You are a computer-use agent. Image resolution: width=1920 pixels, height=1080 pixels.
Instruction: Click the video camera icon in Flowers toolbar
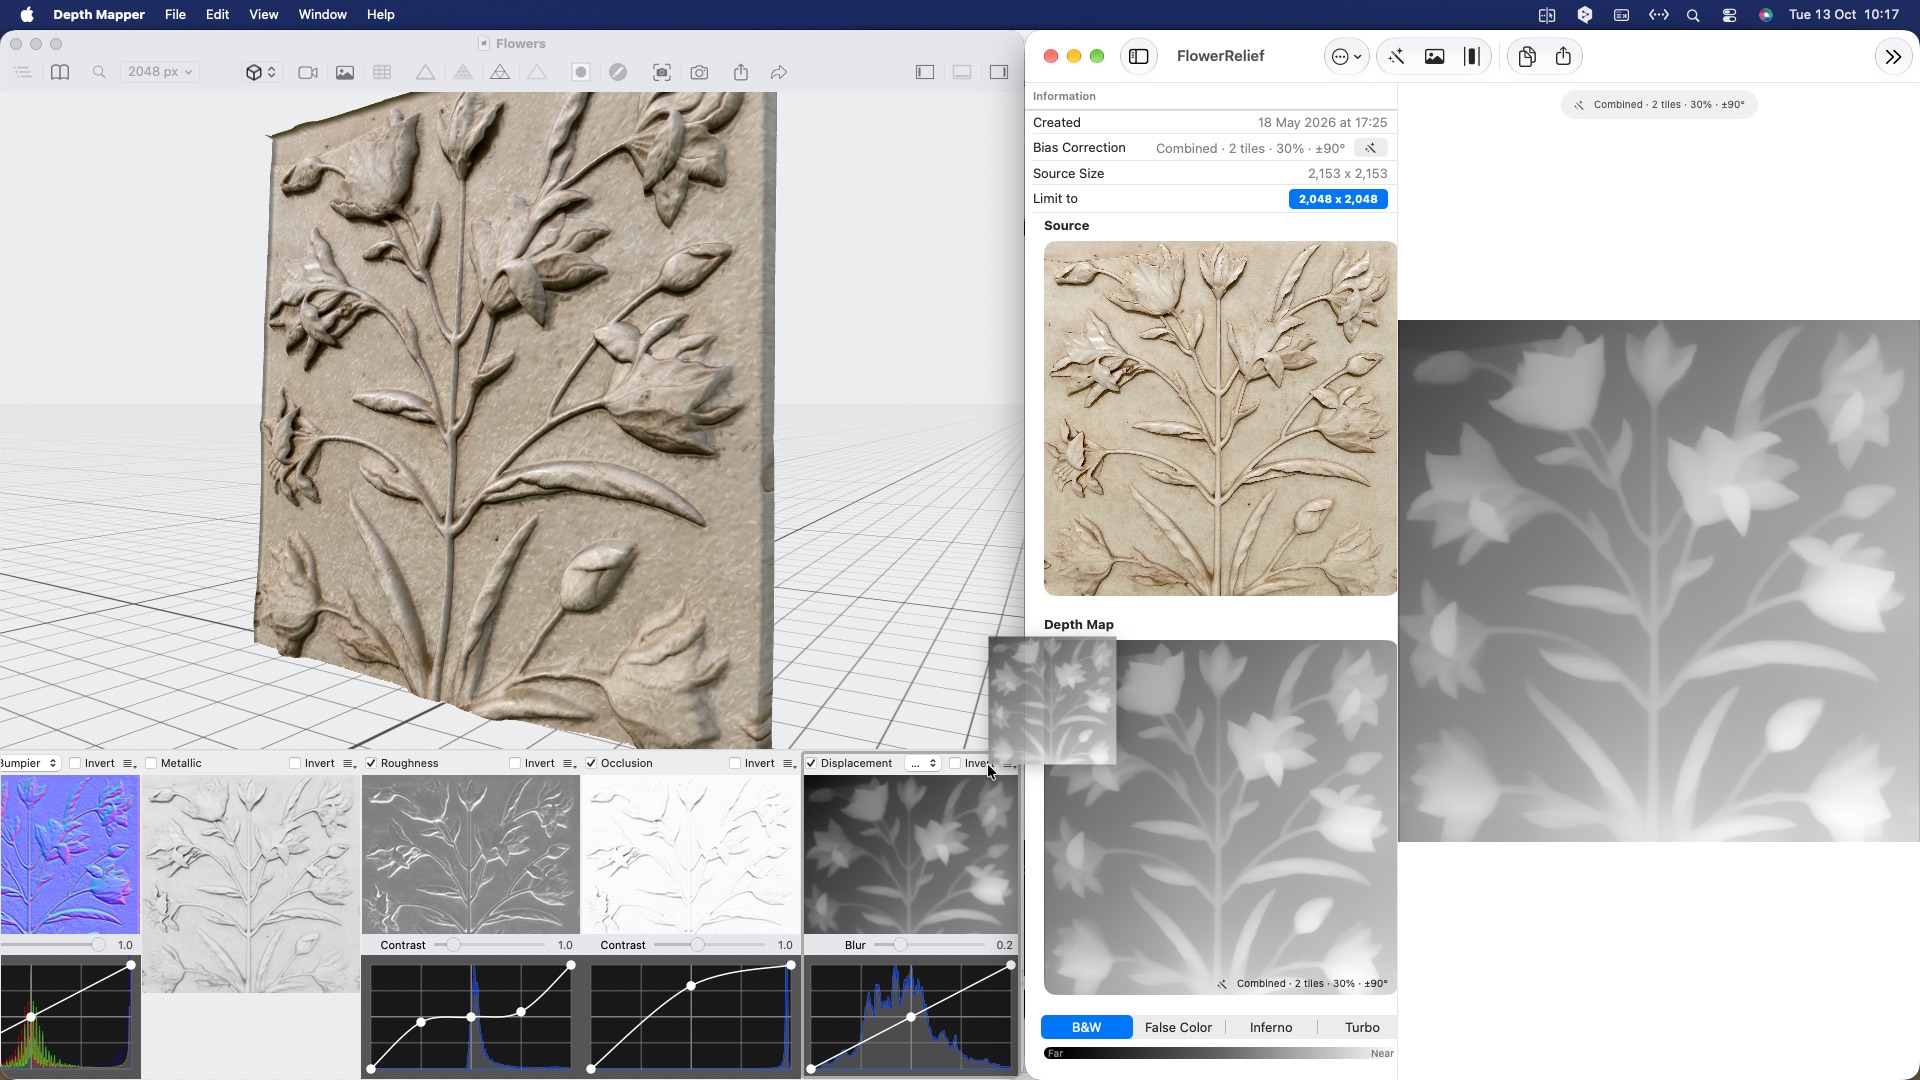(308, 72)
